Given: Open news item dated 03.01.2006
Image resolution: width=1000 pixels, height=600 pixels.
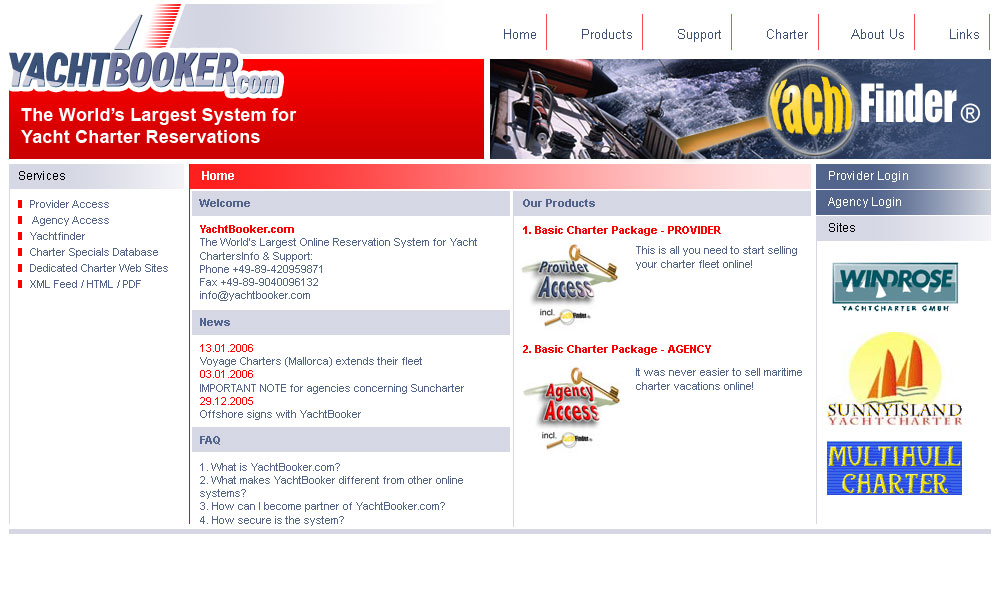Looking at the screenshot, I should [226, 374].
